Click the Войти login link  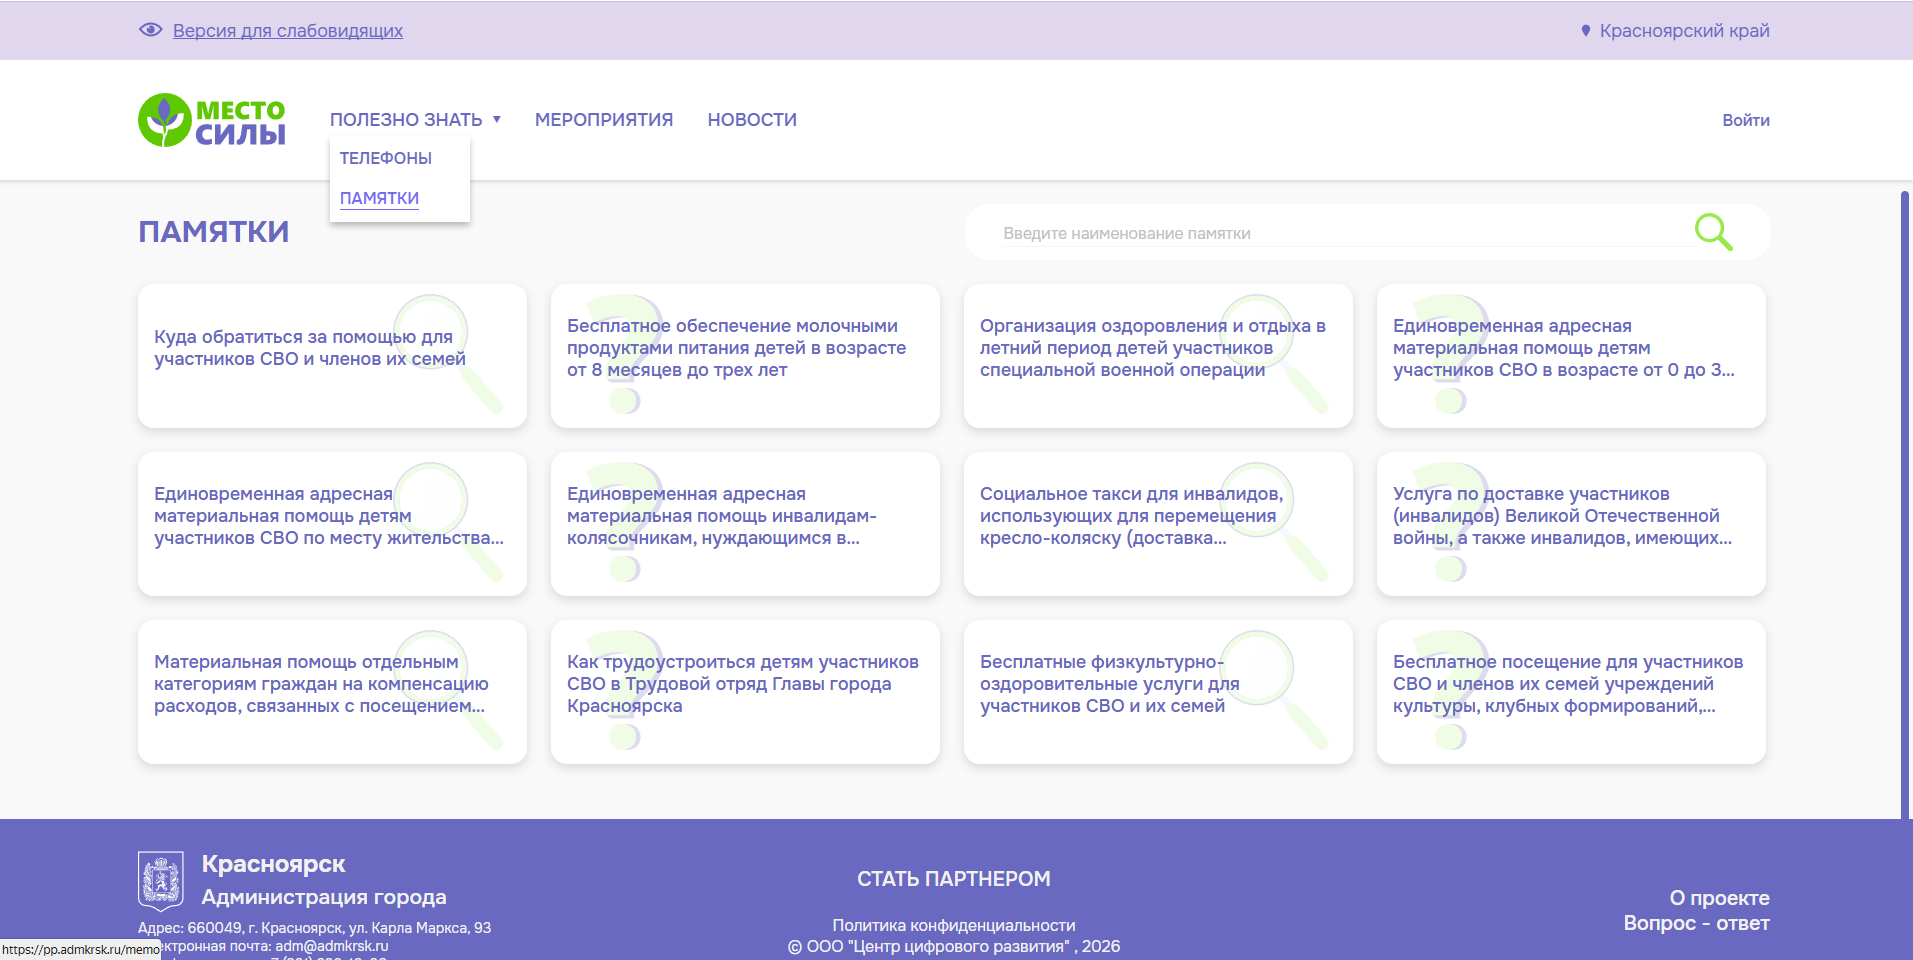pos(1745,120)
